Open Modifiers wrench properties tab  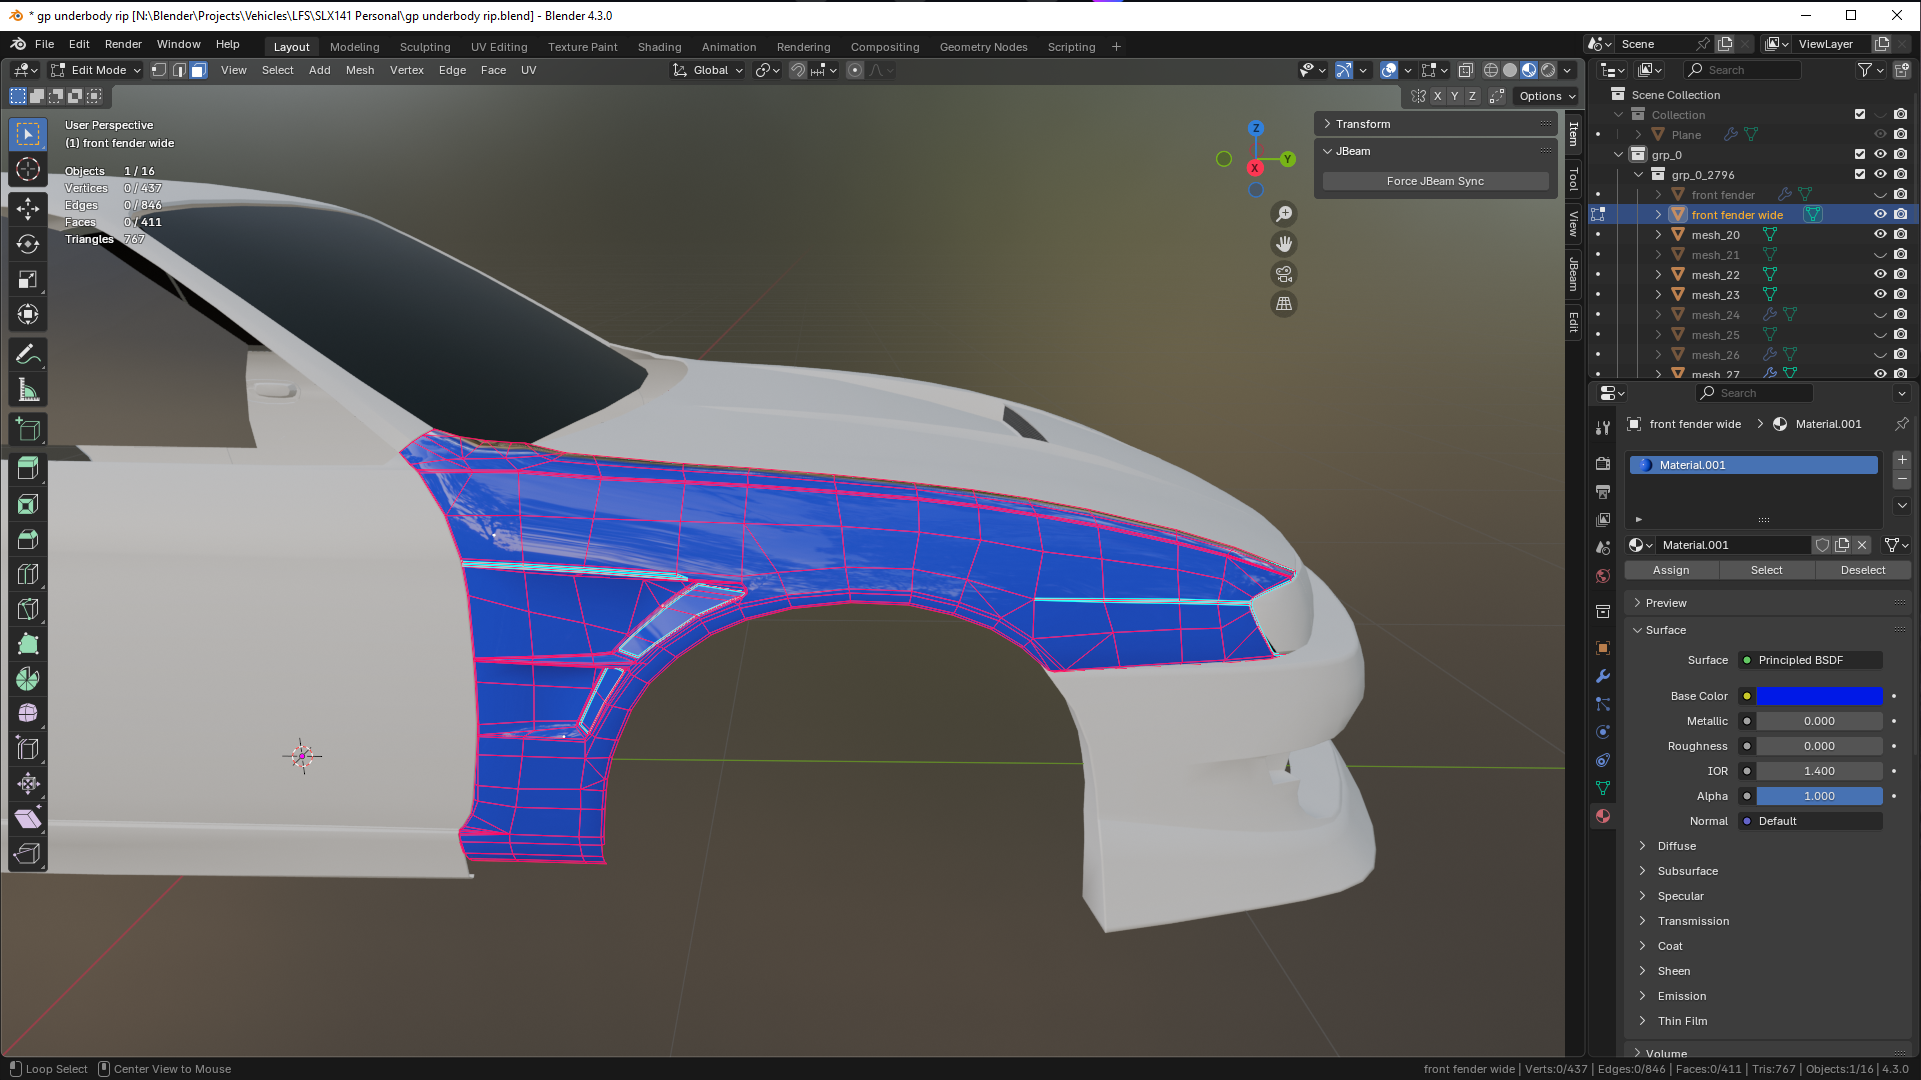tap(1603, 676)
